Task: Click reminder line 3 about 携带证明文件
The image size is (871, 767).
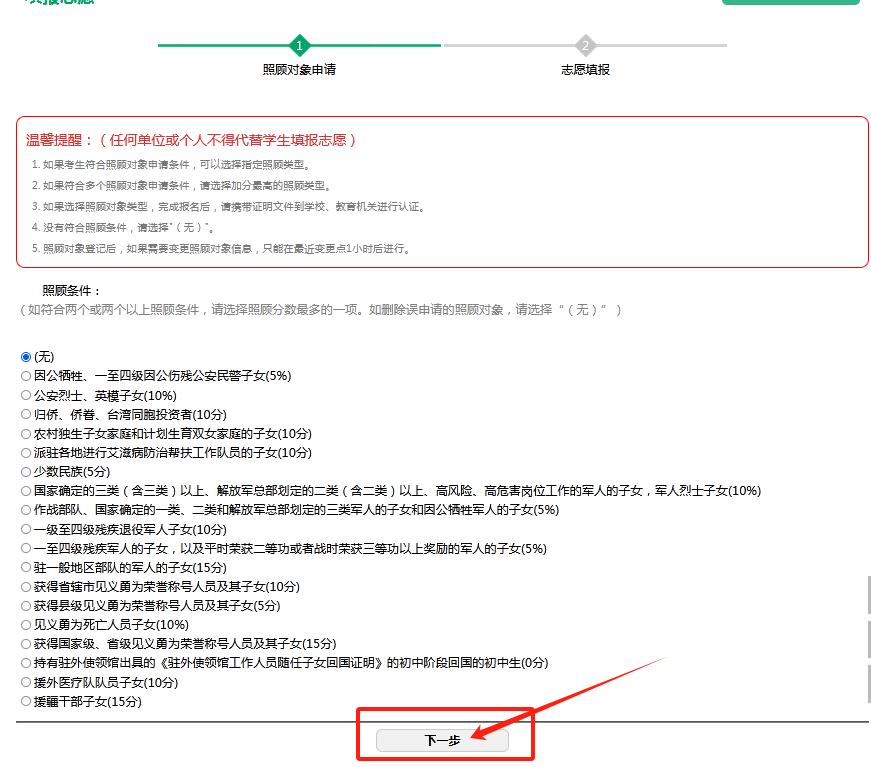Action: (x=228, y=207)
